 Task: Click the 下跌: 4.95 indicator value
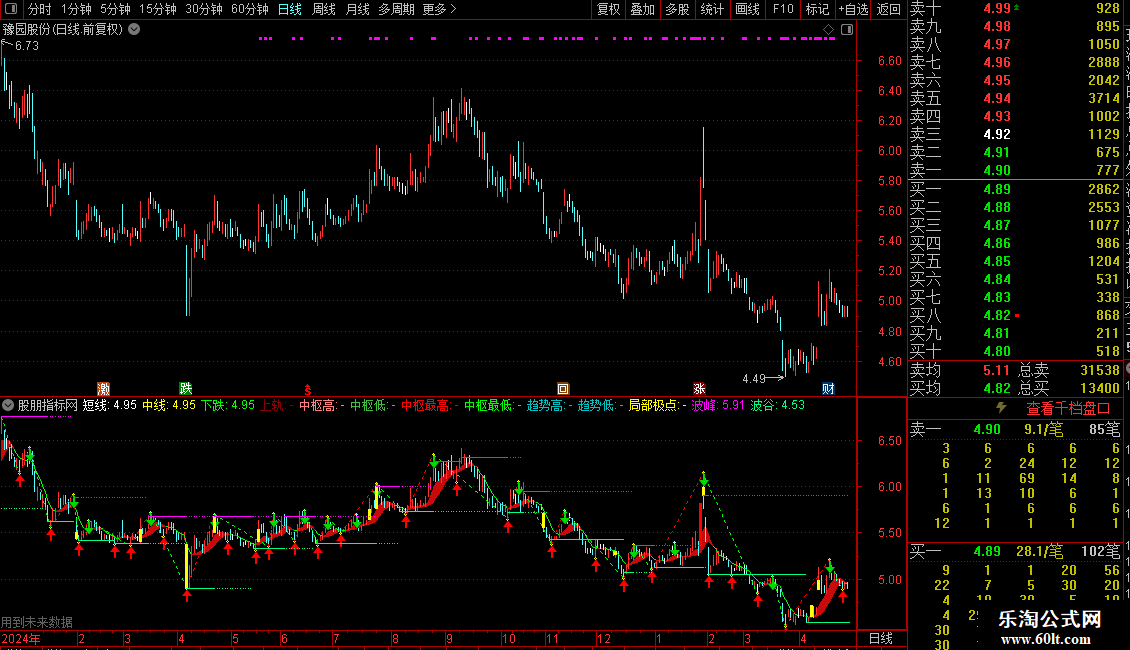[x=228, y=405]
